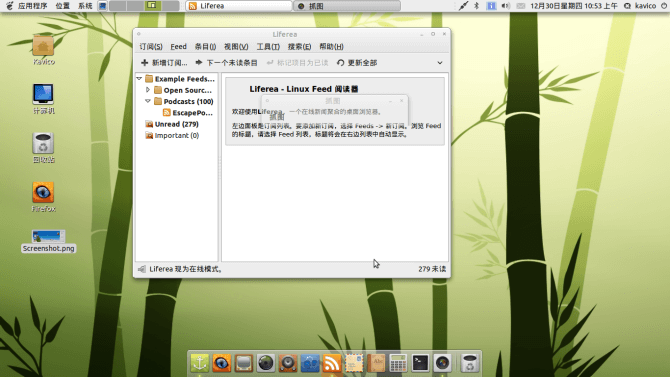
Task: Click the dark camera lens icon in dock
Action: pos(266,363)
